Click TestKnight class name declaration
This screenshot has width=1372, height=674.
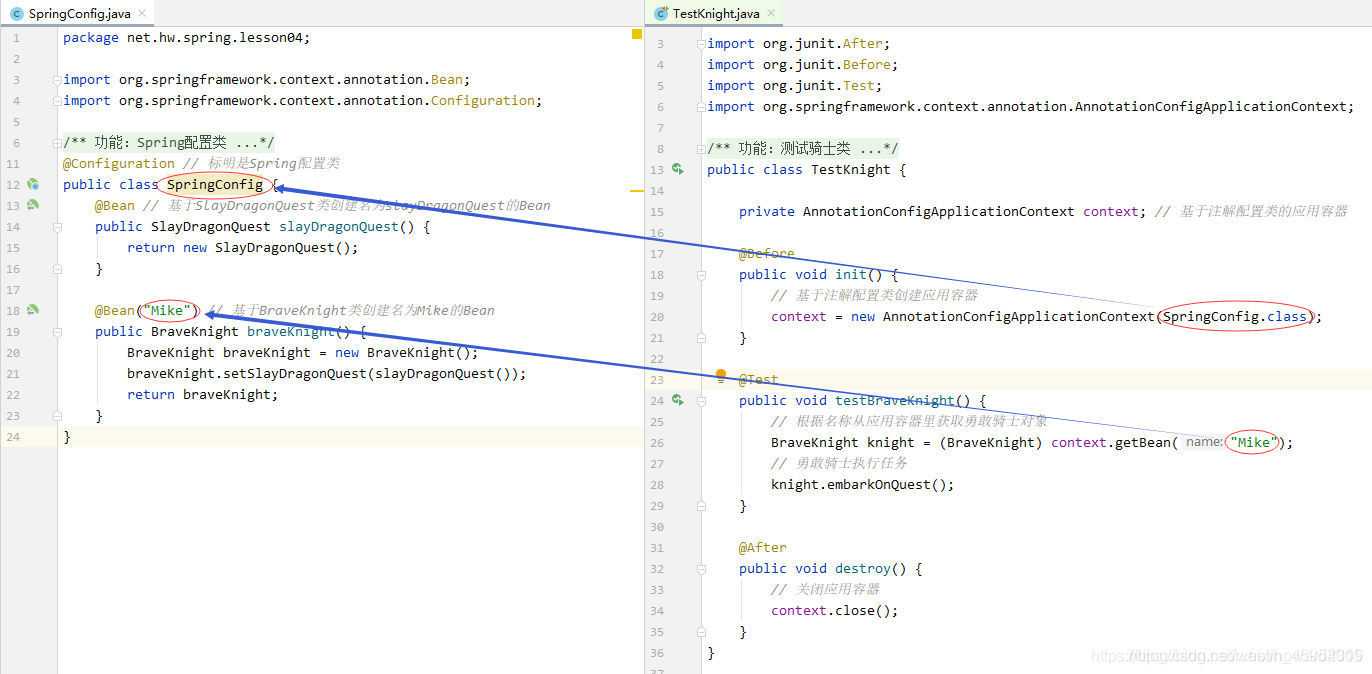851,169
